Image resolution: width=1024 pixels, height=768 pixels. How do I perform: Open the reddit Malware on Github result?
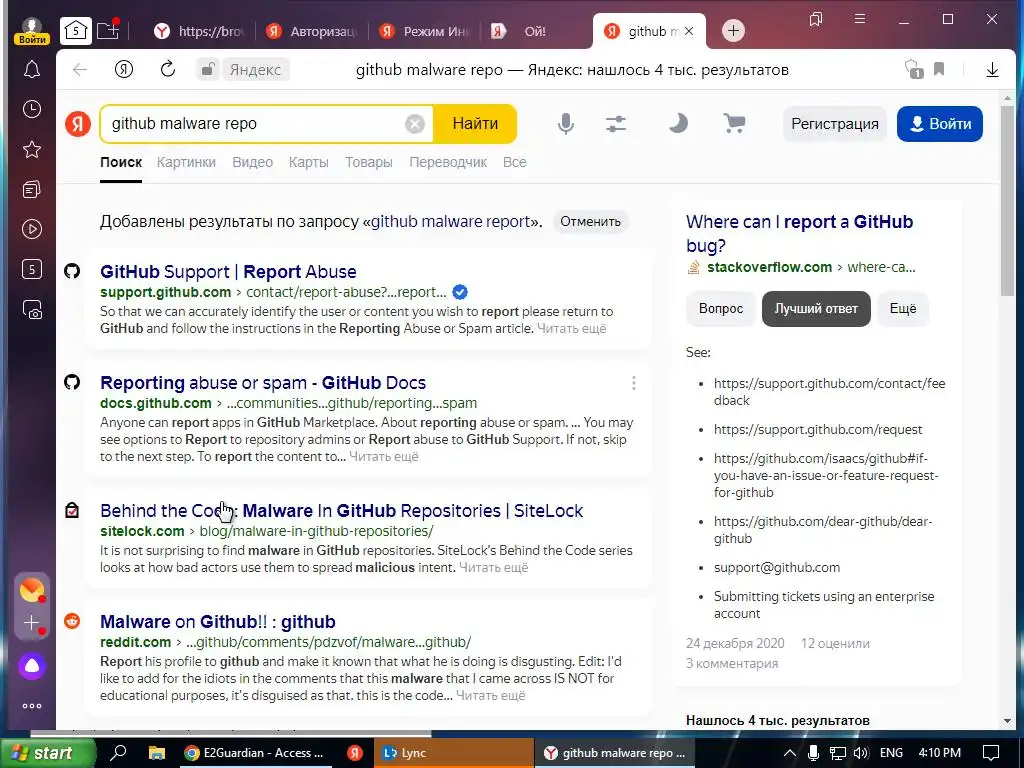click(x=217, y=622)
